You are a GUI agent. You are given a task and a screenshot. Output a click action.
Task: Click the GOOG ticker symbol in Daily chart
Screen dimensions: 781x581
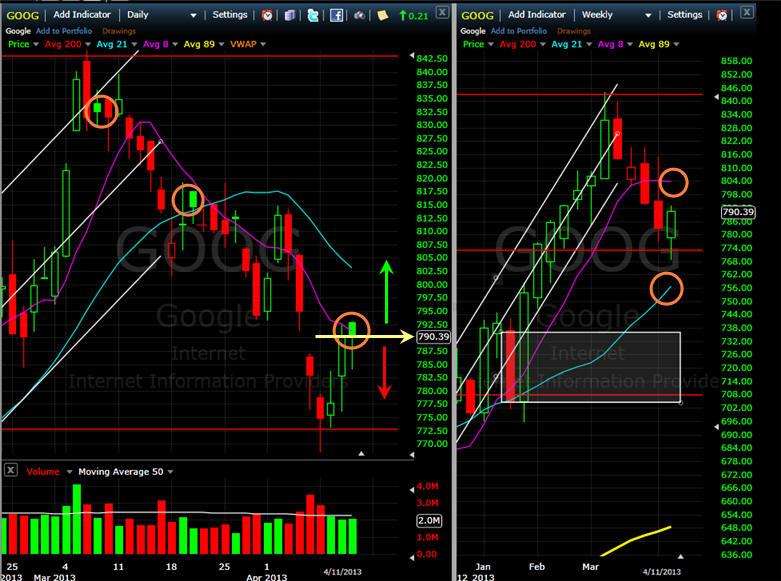click(x=22, y=15)
